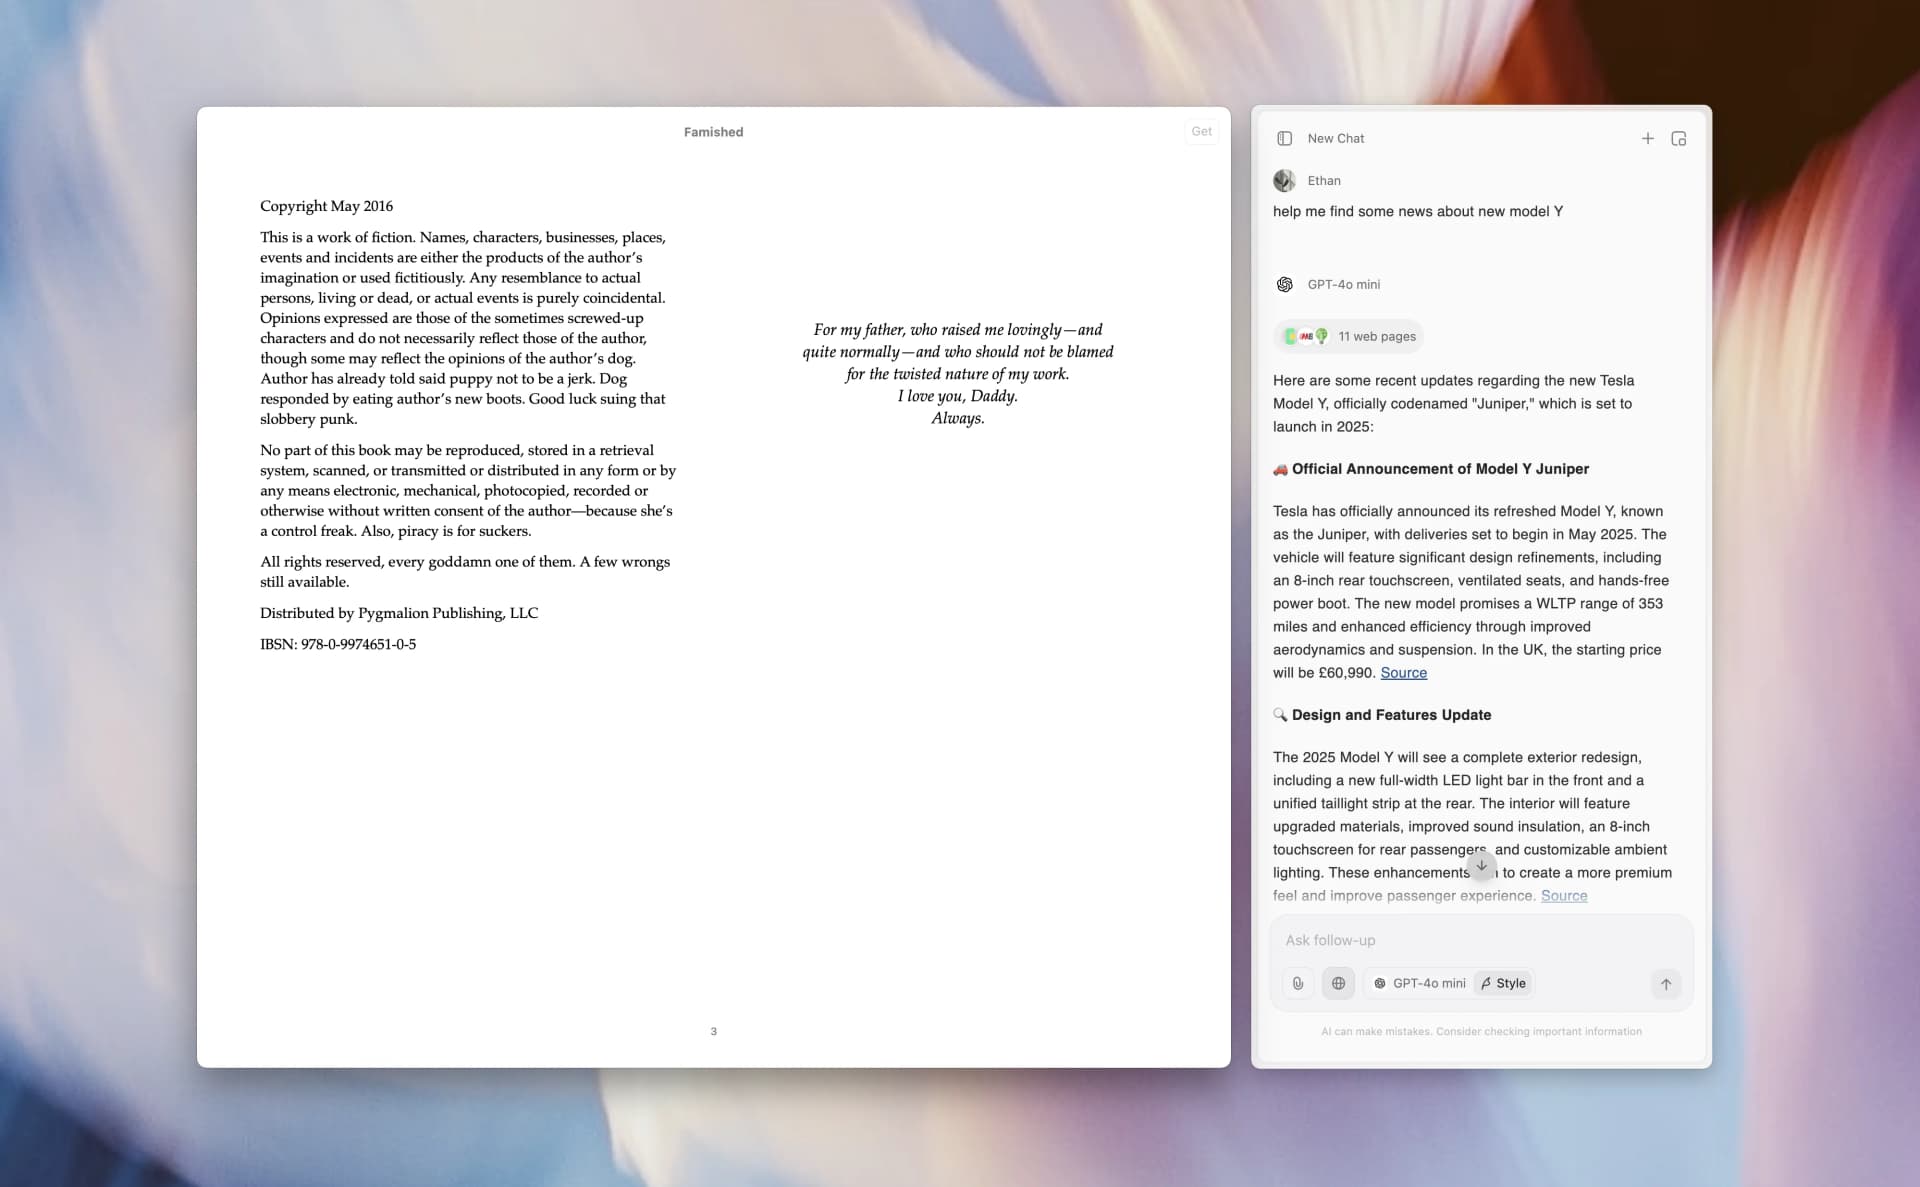Open Source link under Design and Features
Viewport: 1920px width, 1187px height.
[1564, 896]
